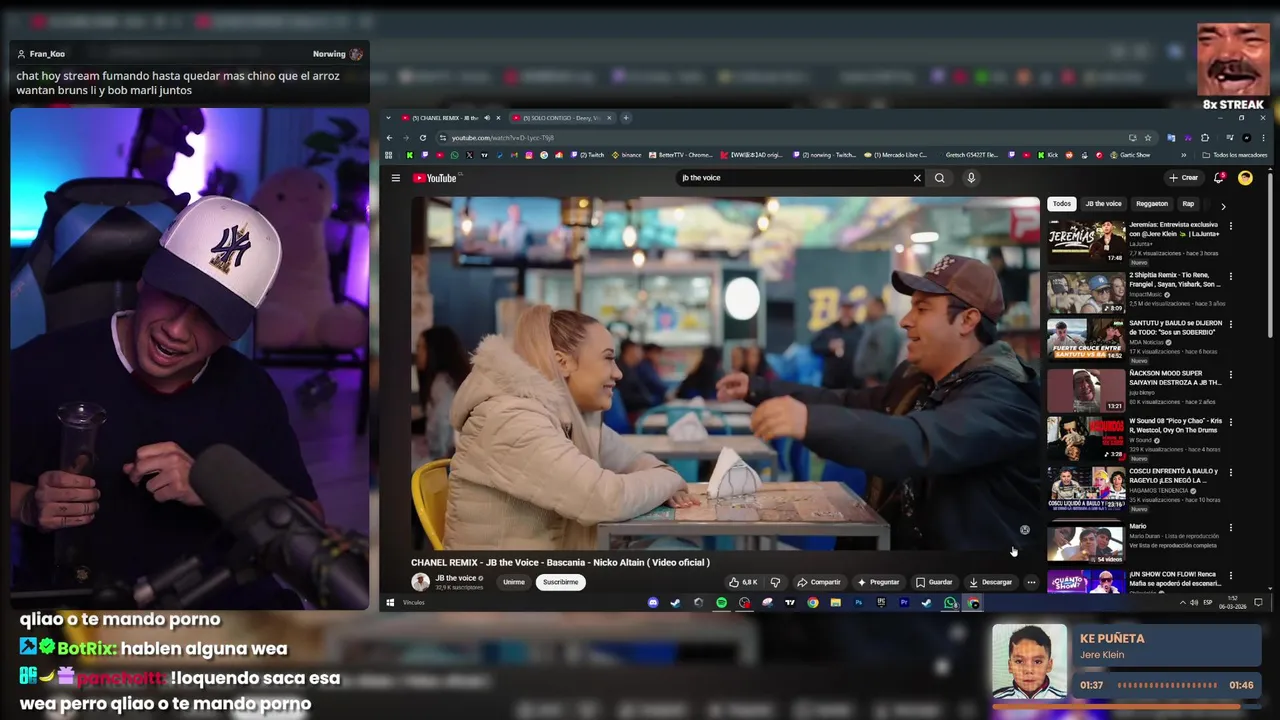Open options for 2 Shiptia Remix video
This screenshot has width=1280, height=720.
pos(1231,276)
